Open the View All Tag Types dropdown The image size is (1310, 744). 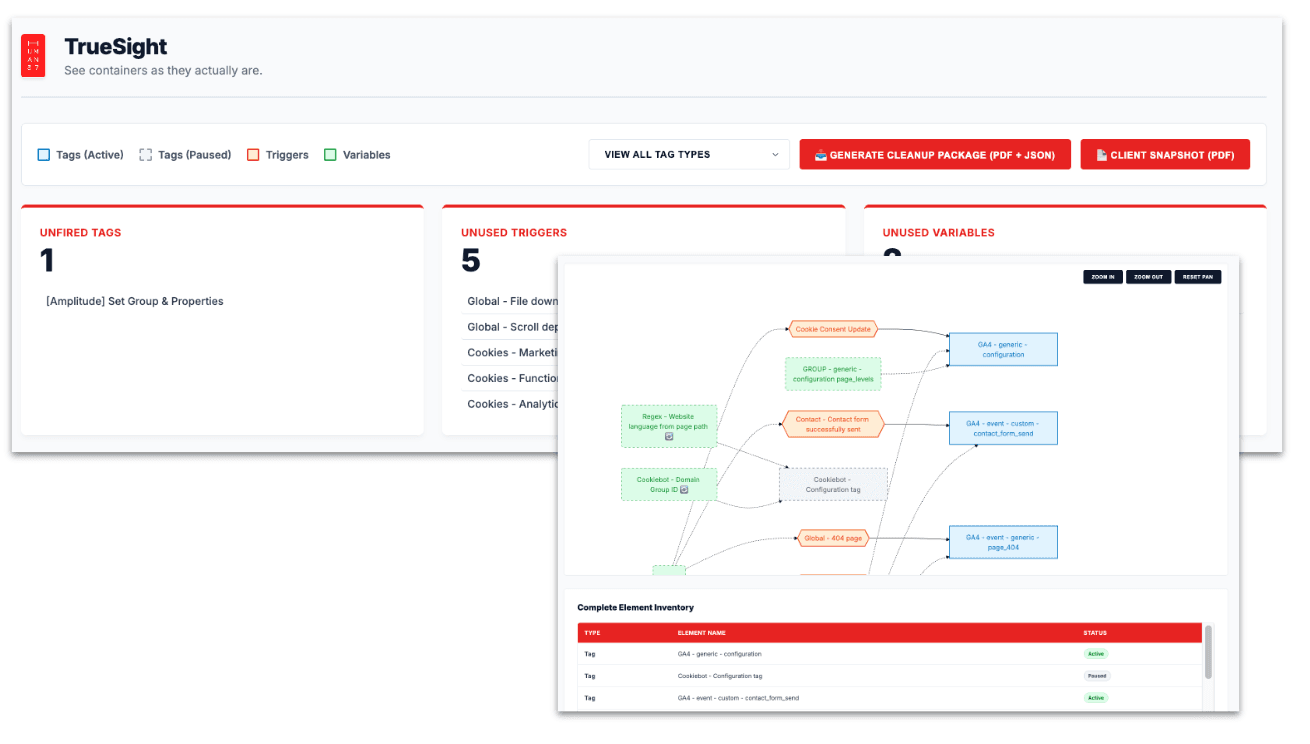(x=689, y=155)
